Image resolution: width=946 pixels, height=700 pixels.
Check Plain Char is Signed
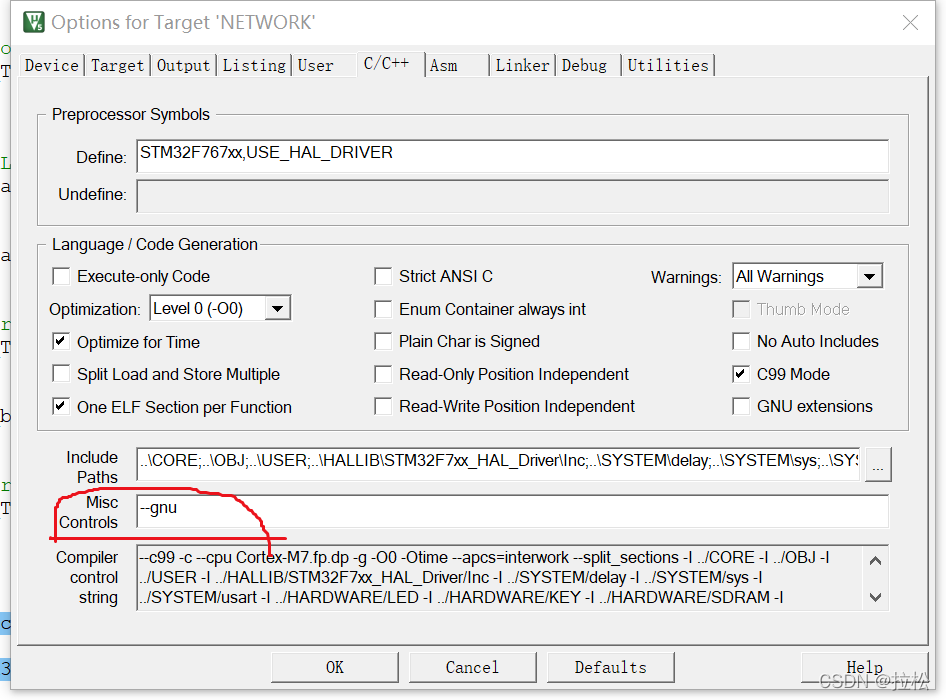pos(383,342)
